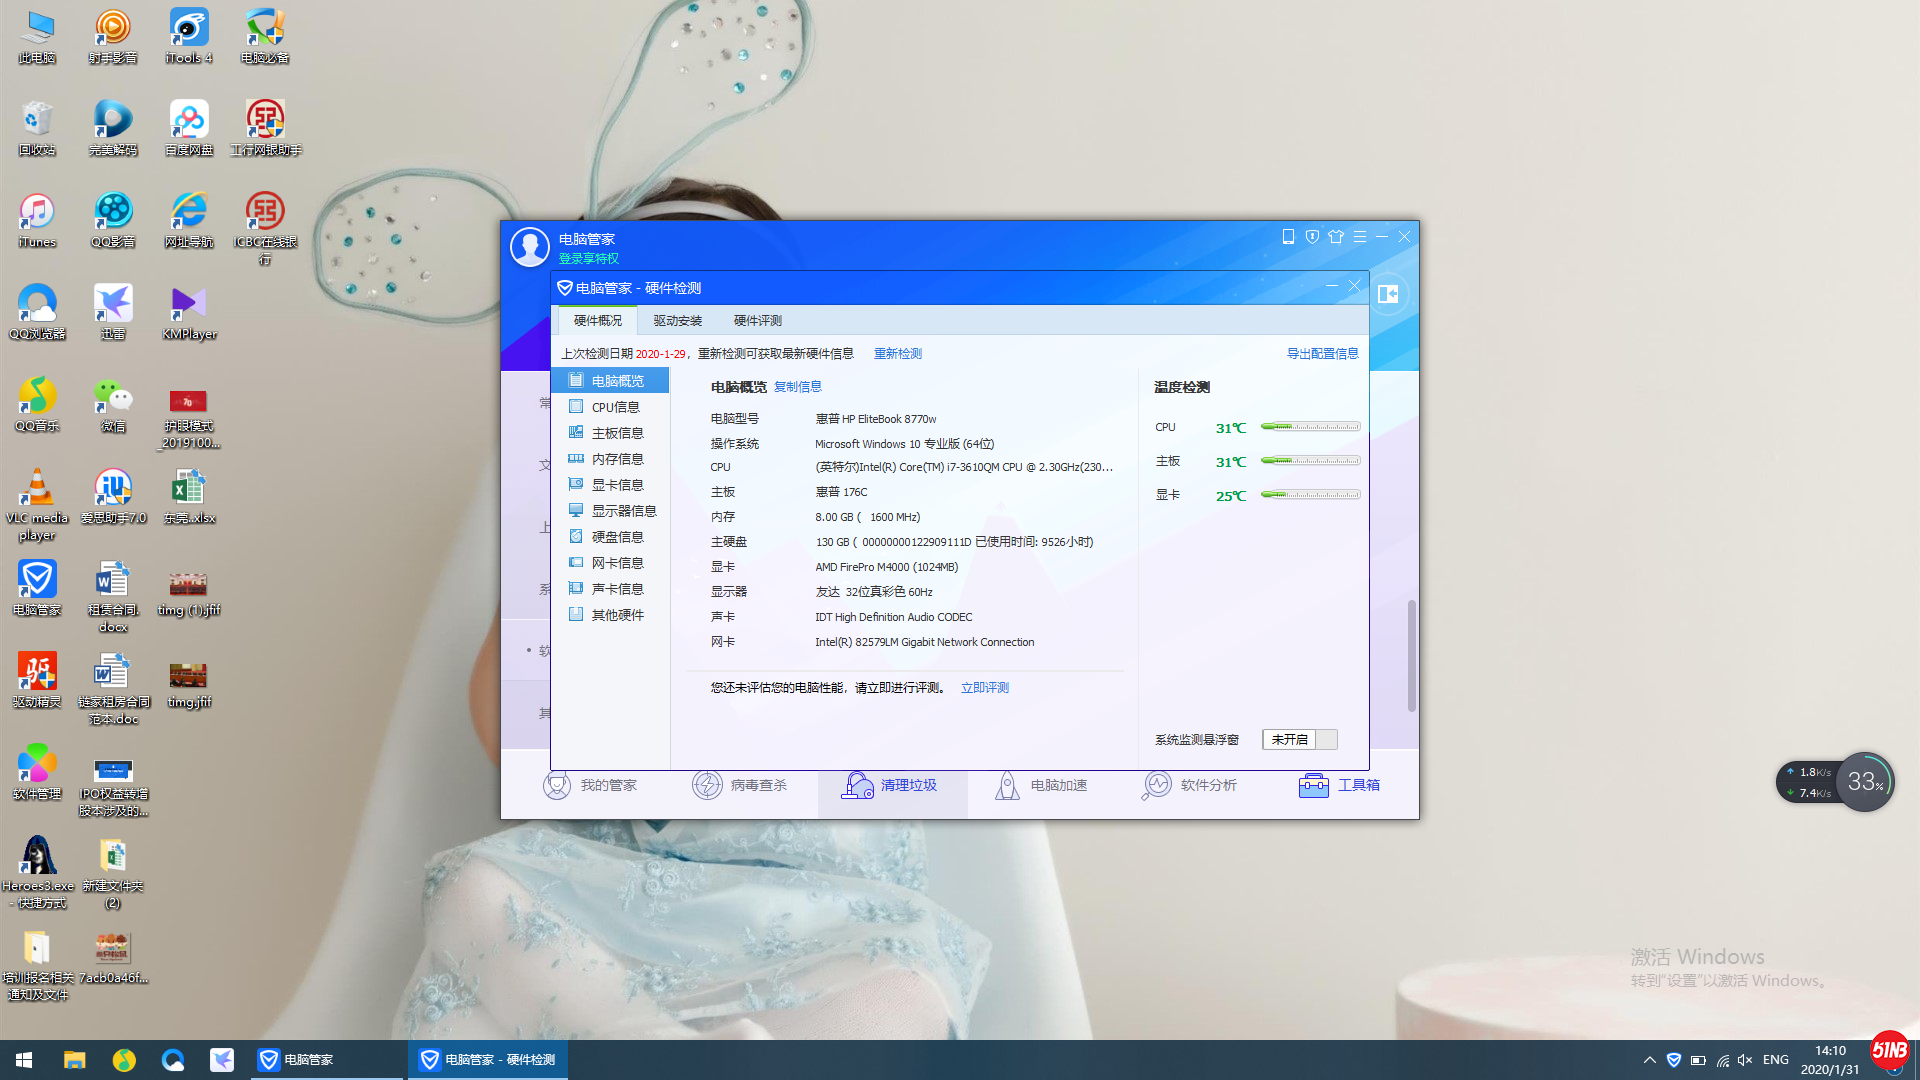
Task: Open the 工具箱 toolbox icon
Action: click(1313, 786)
